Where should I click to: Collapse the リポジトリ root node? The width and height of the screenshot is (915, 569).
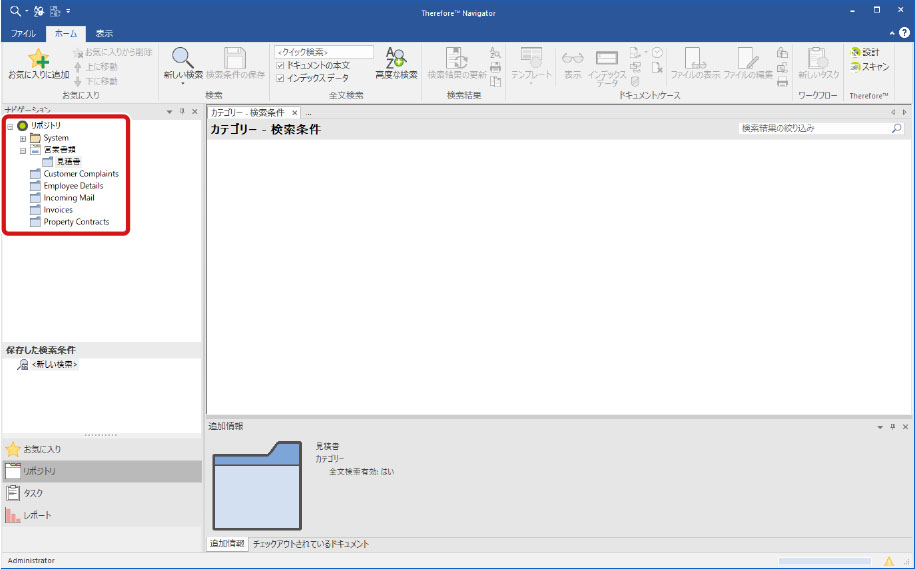pyautogui.click(x=10, y=125)
